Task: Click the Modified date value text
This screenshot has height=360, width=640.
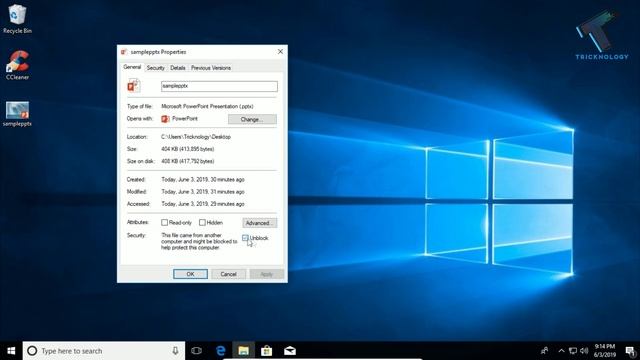Action: [203, 192]
